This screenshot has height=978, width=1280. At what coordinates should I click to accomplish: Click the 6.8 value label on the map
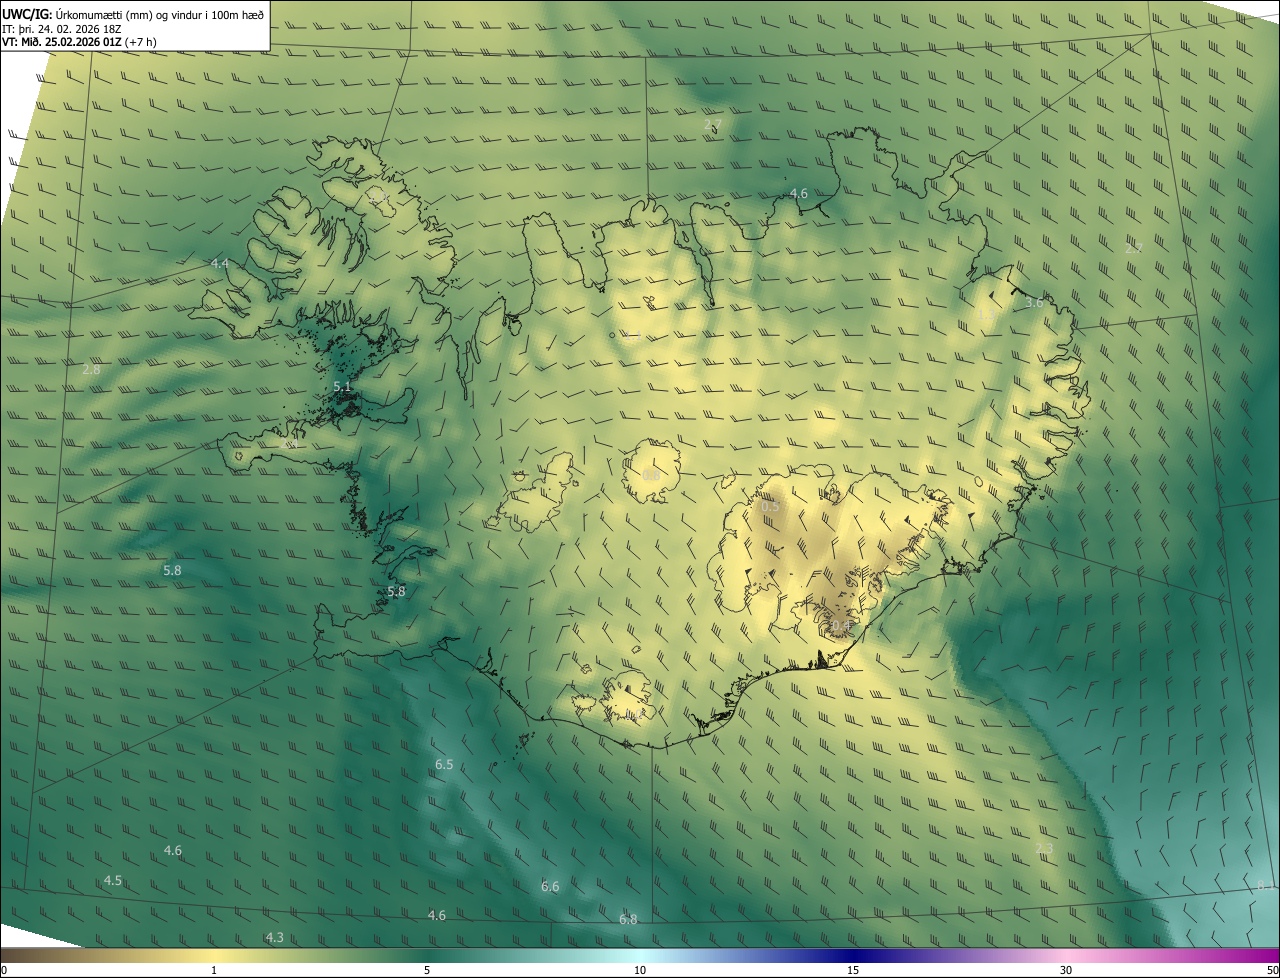(628, 920)
